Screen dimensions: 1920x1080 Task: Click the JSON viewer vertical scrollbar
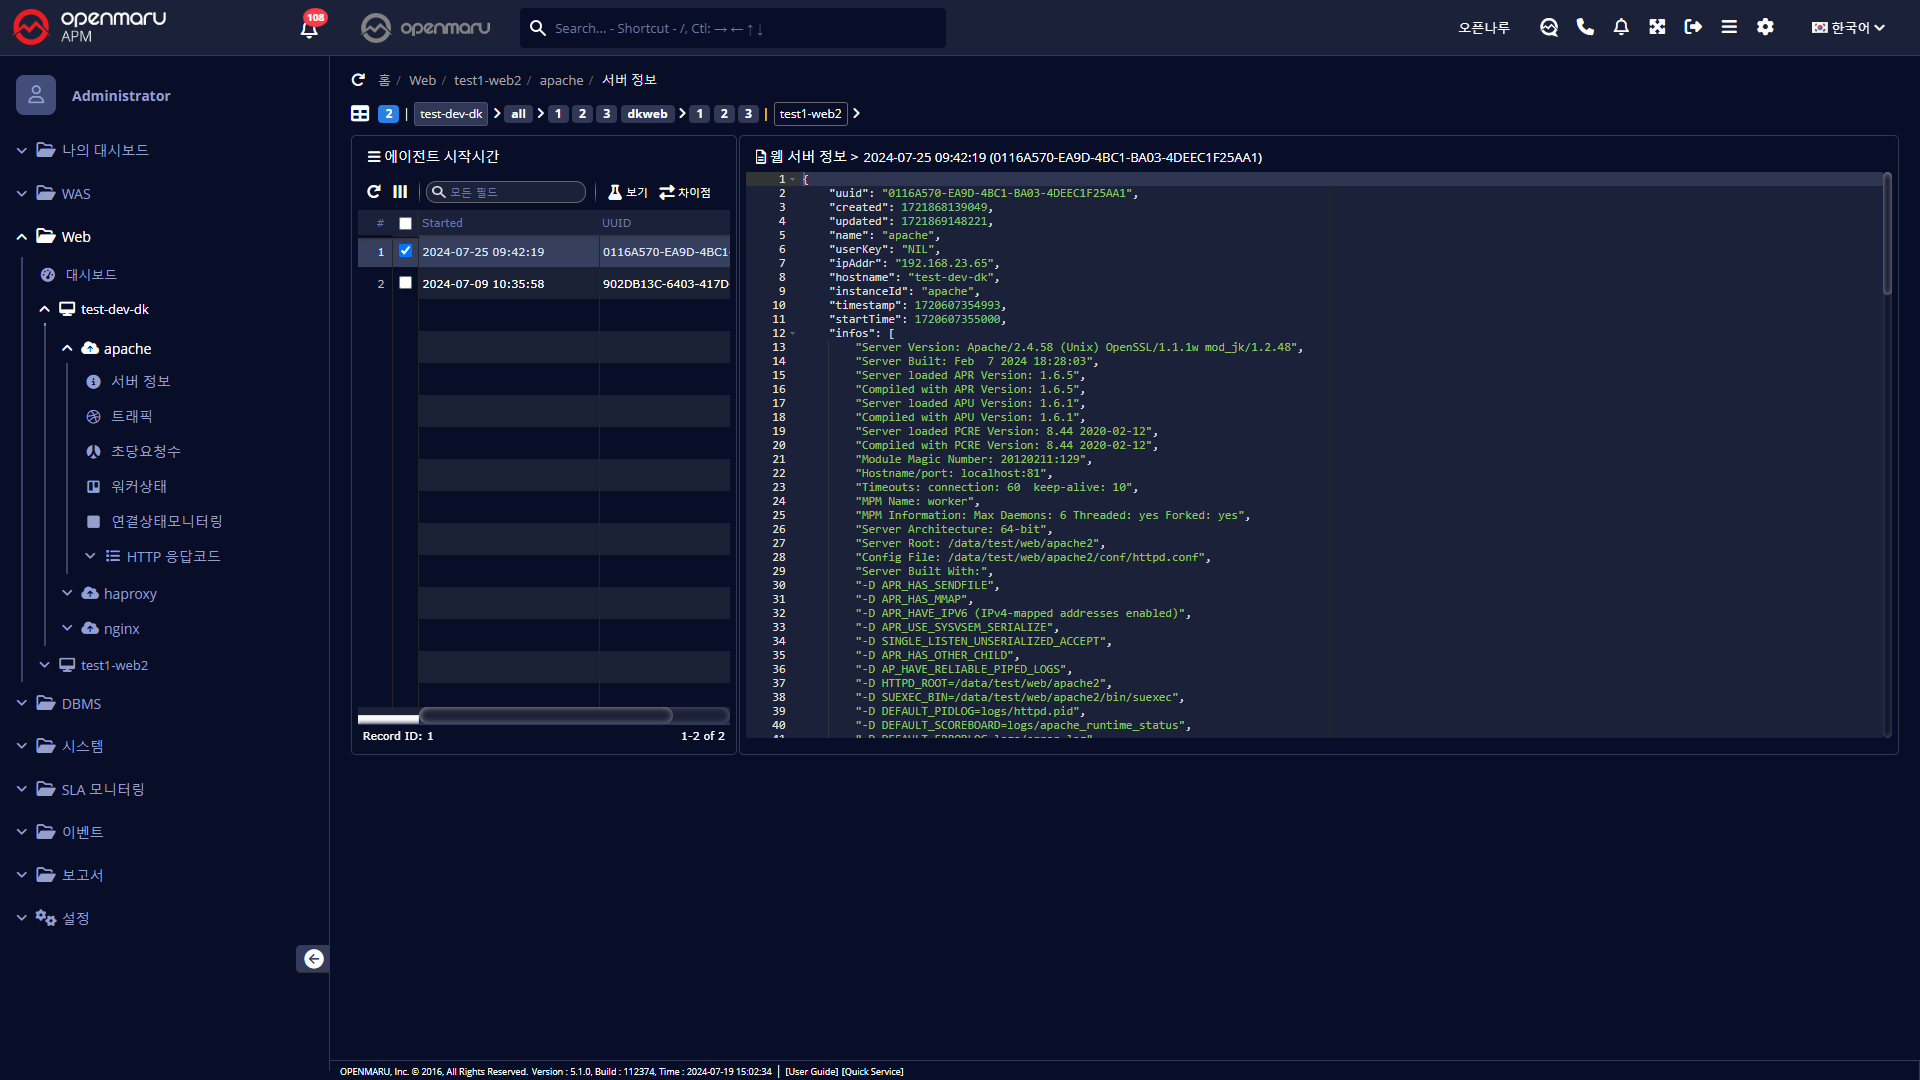click(x=1887, y=236)
